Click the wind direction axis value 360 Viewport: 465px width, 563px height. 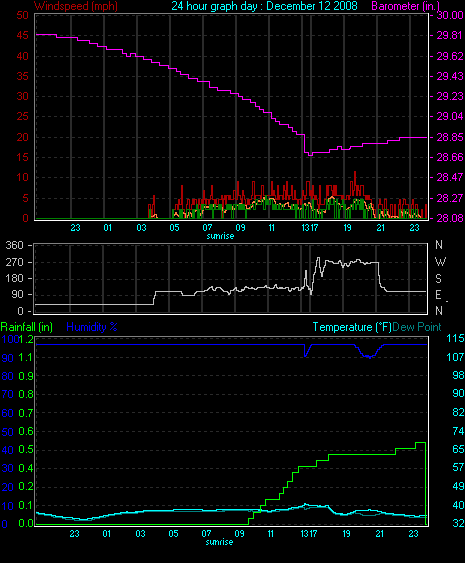click(x=15, y=246)
